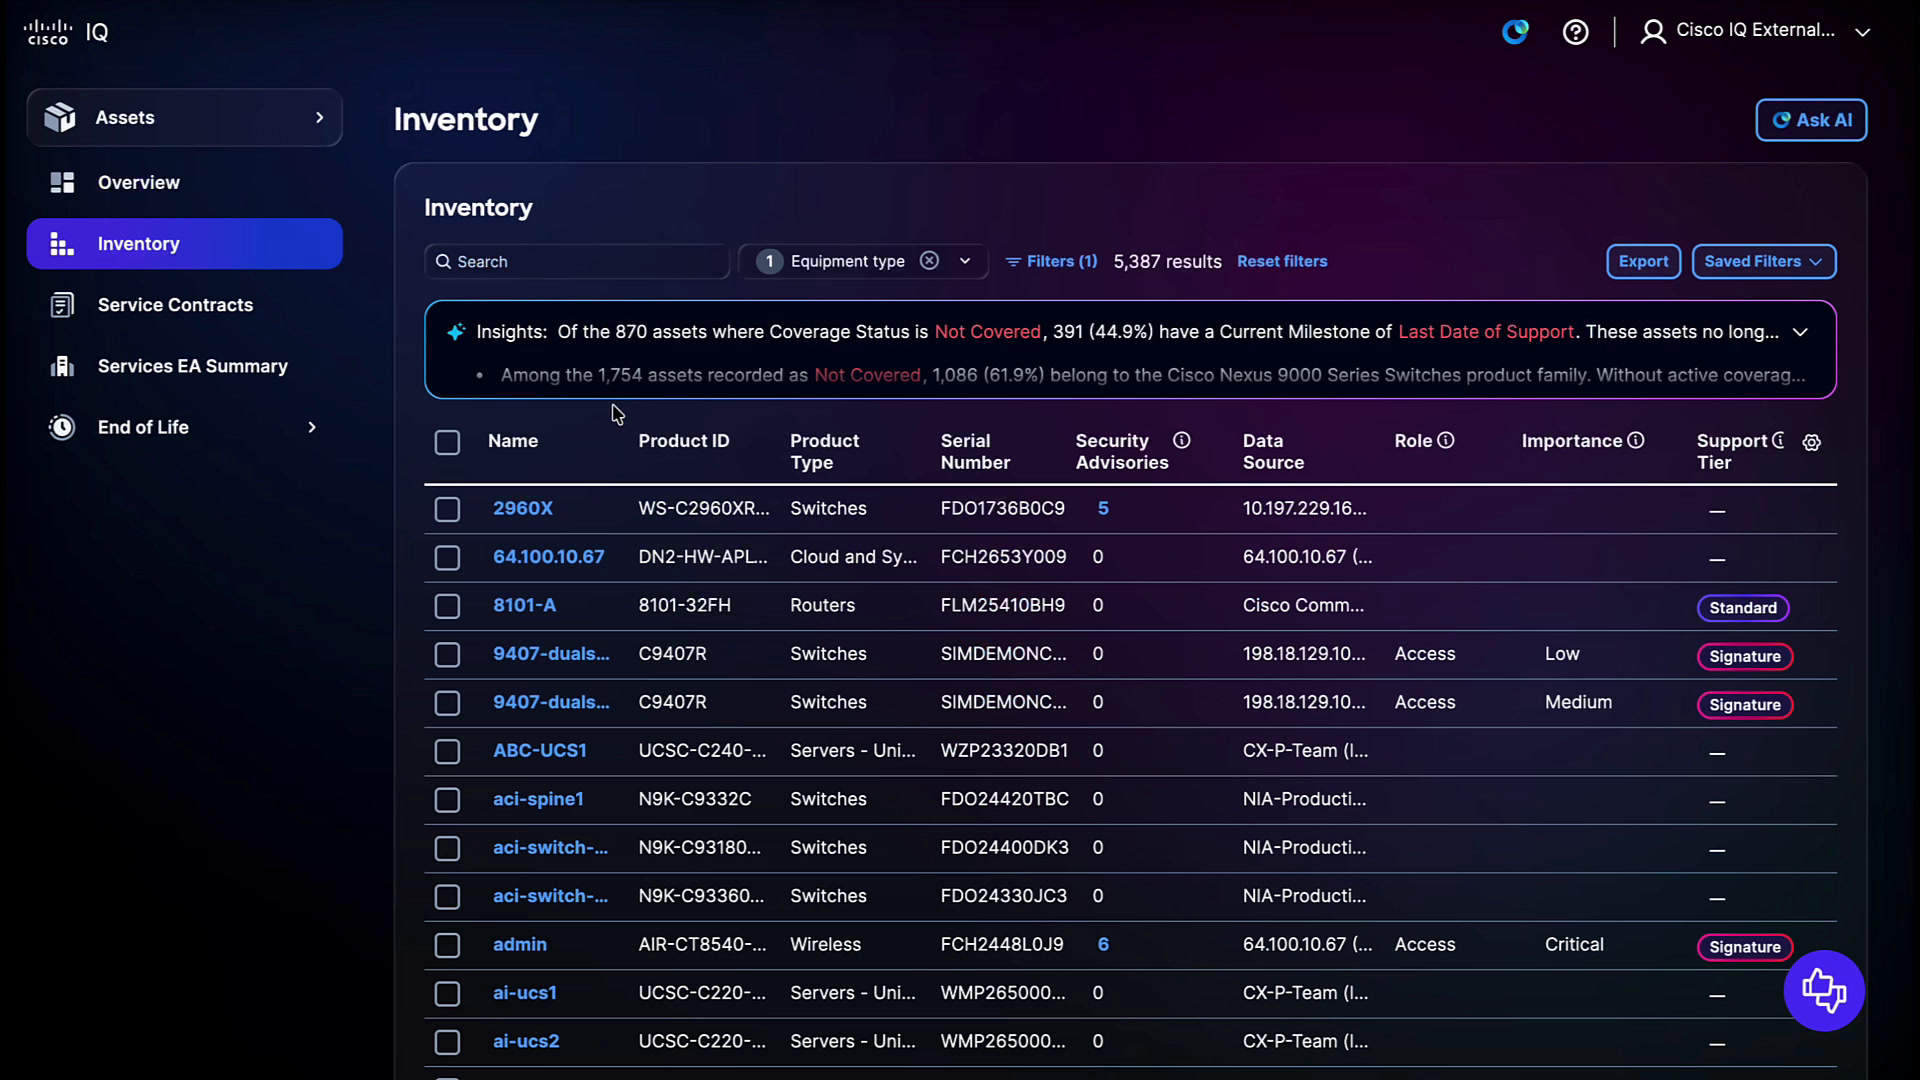Open the feedback thumbs floating button
Image resolution: width=1920 pixels, height=1080 pixels.
[1824, 991]
